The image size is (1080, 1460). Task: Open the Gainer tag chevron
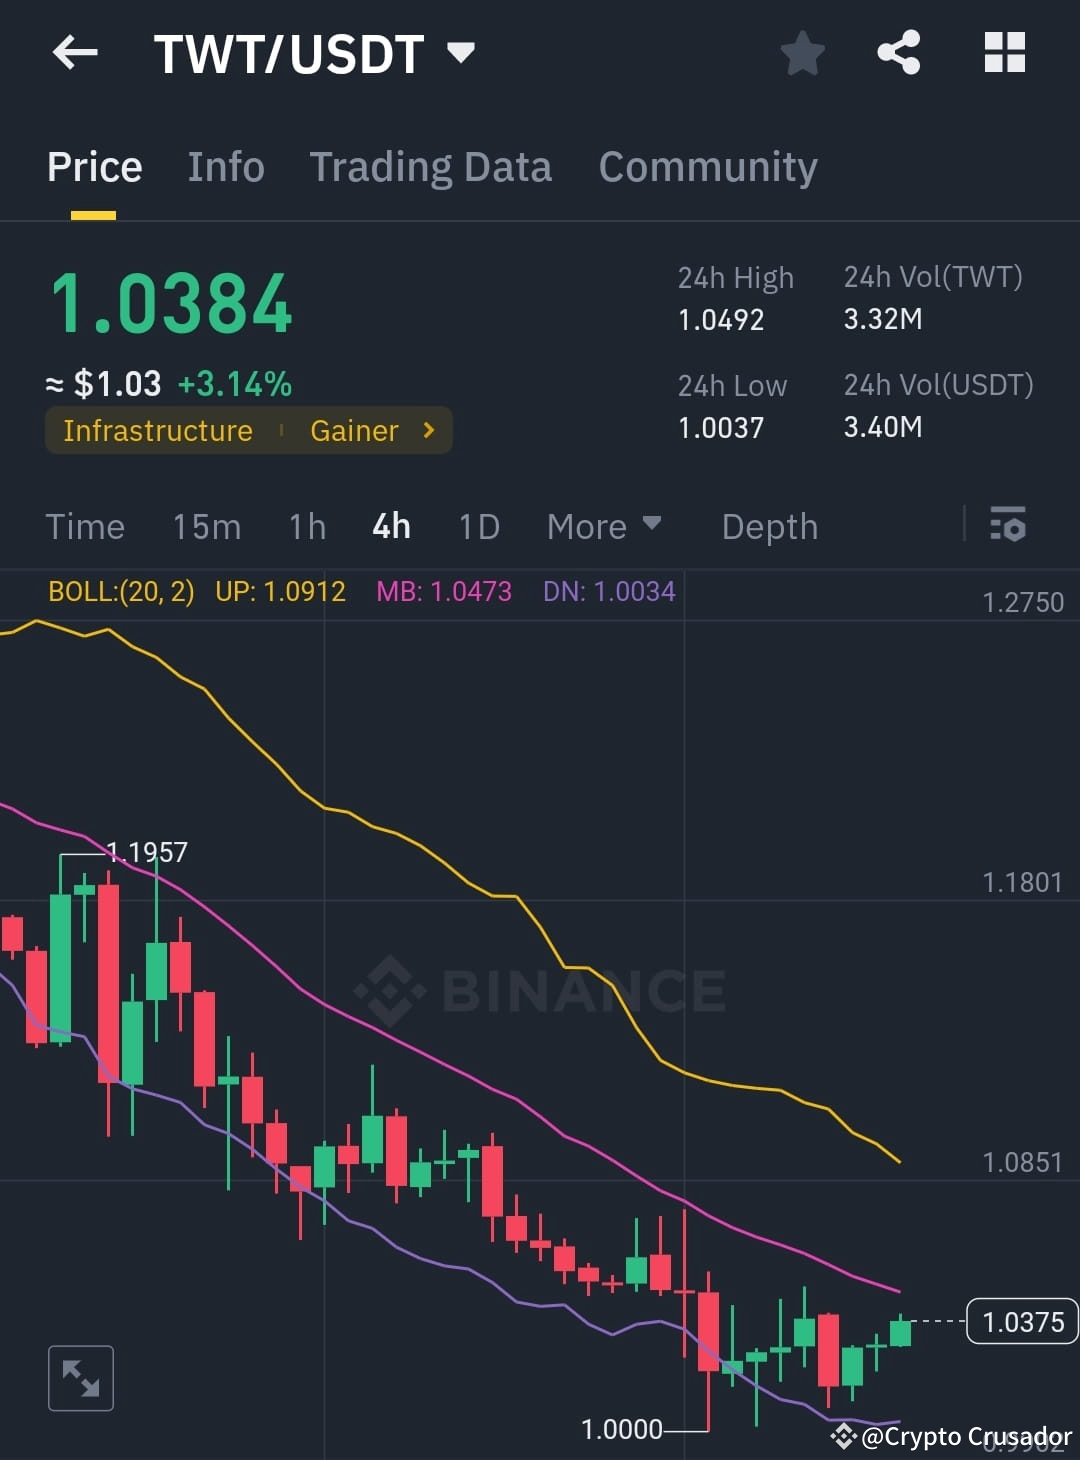click(427, 430)
